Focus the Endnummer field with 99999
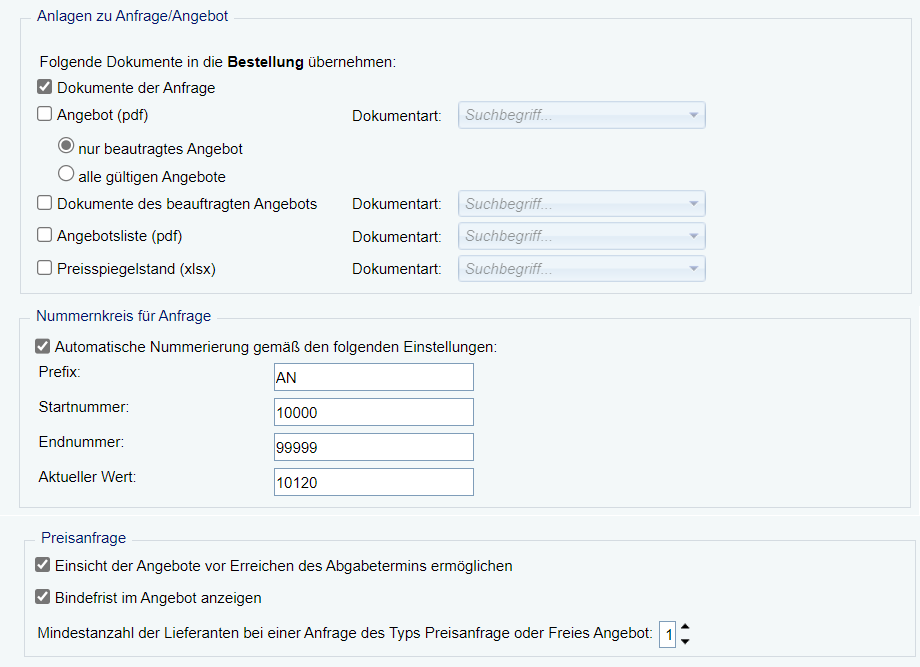The height and width of the screenshot is (667, 920). 373,447
